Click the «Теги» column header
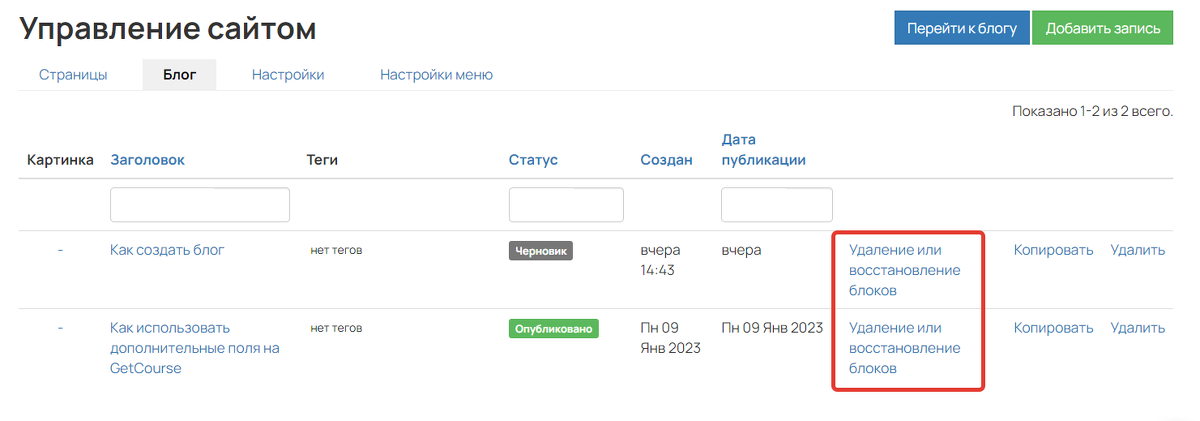Viewport: 1200px width, 421px height. point(324,160)
